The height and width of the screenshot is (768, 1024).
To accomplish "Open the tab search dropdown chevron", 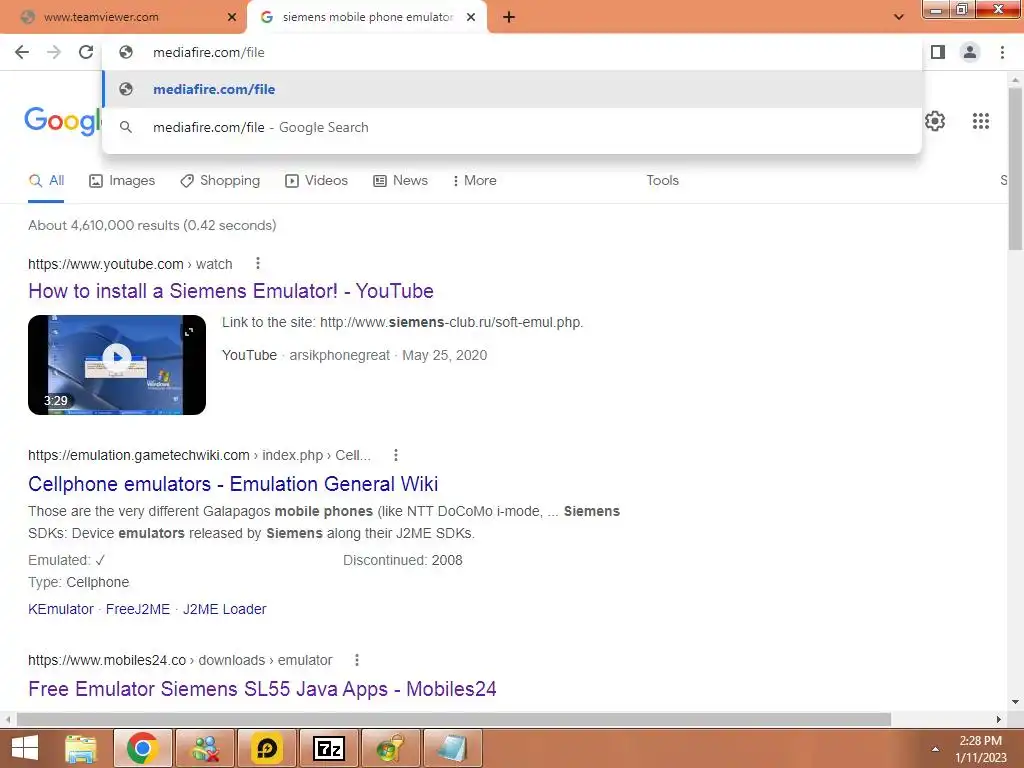I will pos(899,17).
